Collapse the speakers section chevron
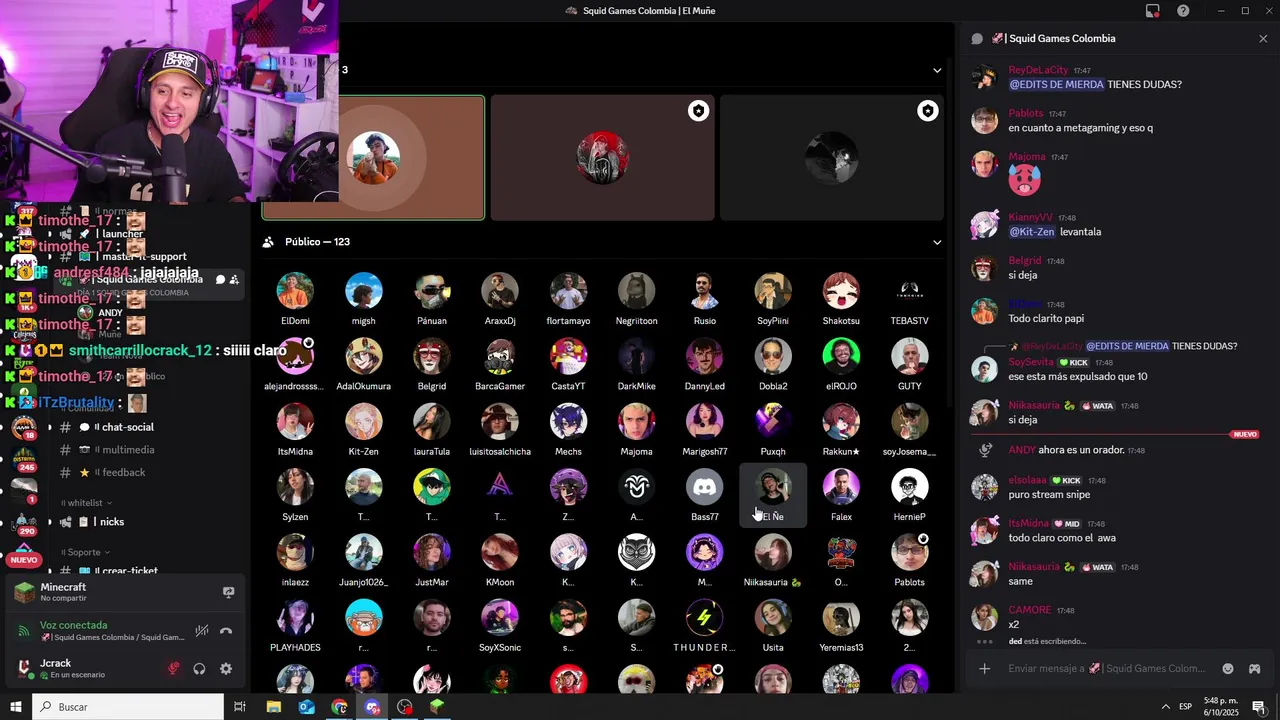1280x720 pixels. click(937, 70)
